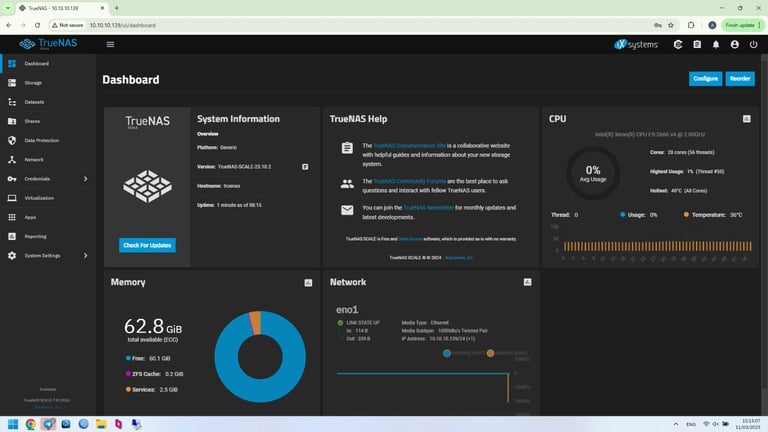Show hidden system tray icons
The image size is (768, 432).
[676, 424]
